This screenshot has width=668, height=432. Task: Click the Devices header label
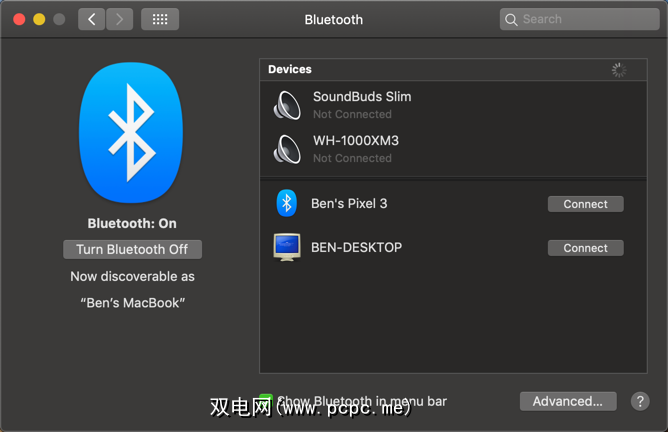(290, 69)
